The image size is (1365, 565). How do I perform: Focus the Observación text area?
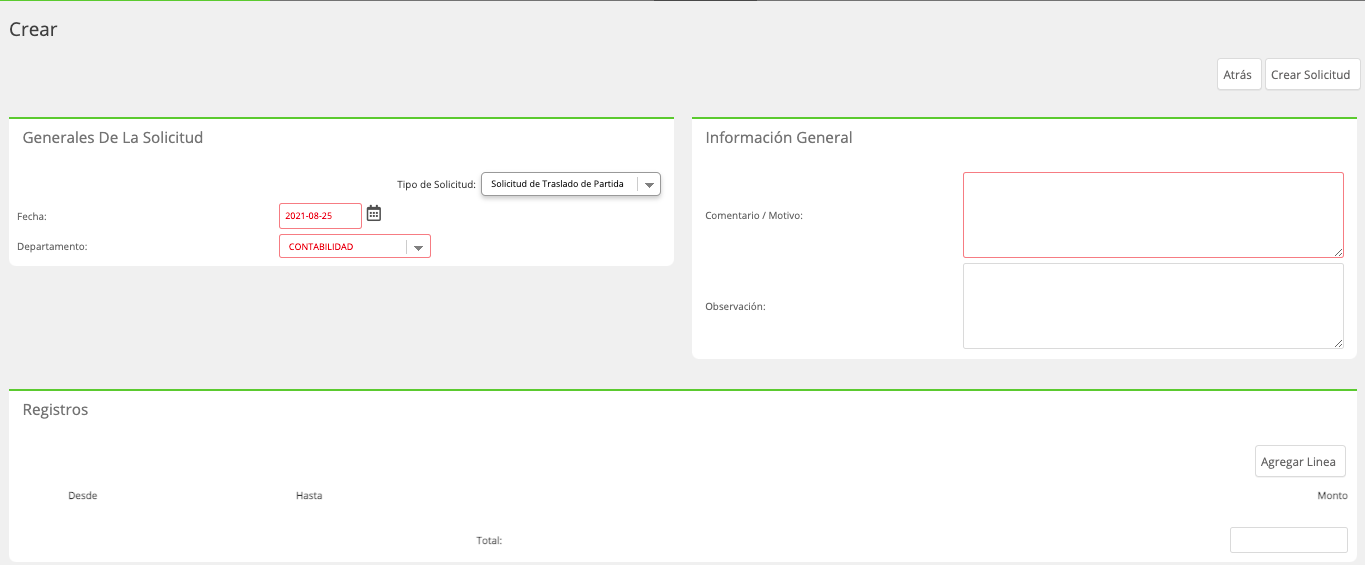pyautogui.click(x=1153, y=306)
